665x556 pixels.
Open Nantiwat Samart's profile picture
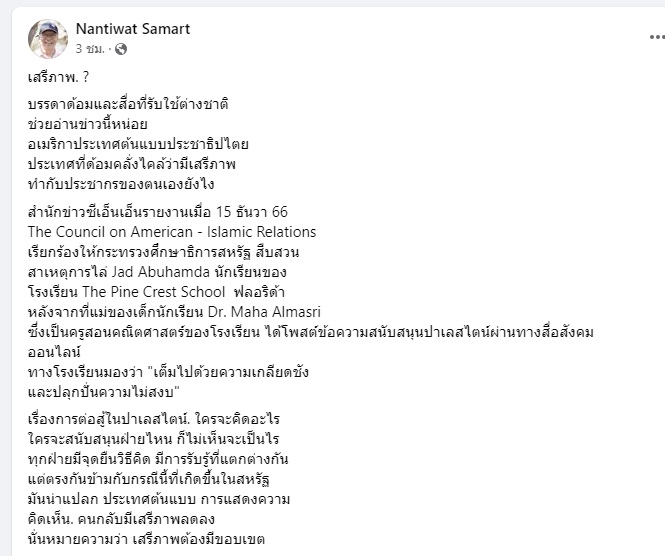pos(48,39)
